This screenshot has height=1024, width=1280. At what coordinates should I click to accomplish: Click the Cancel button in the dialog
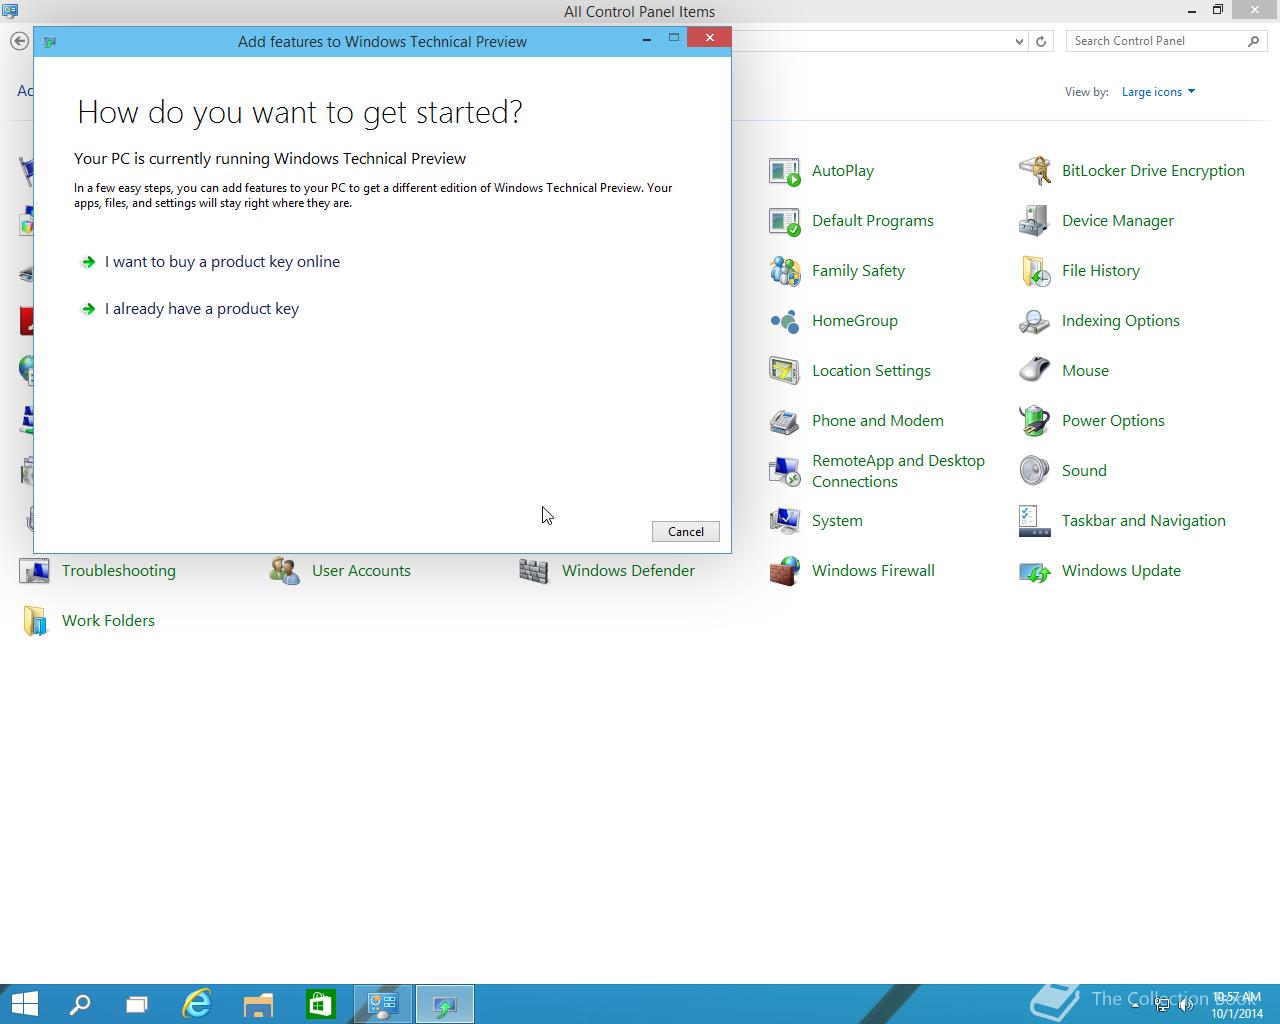(x=686, y=532)
